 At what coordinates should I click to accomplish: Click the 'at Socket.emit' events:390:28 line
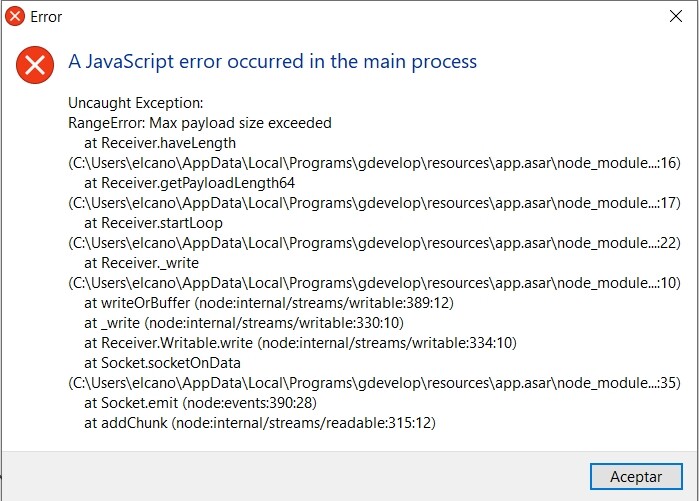point(201,403)
